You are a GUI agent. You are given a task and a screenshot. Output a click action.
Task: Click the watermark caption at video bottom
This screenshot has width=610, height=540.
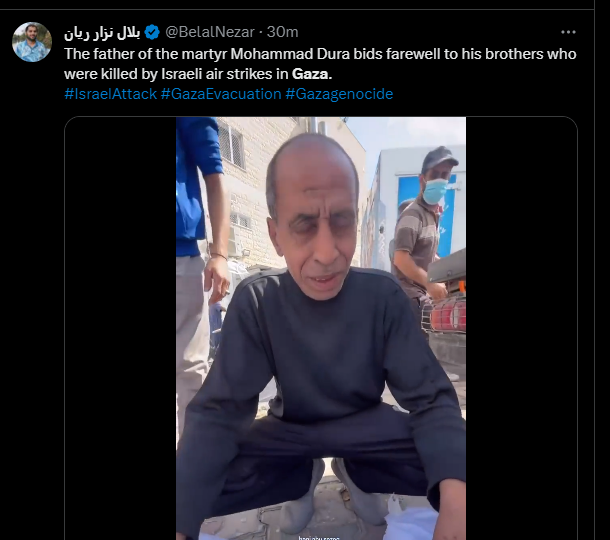pos(319,538)
